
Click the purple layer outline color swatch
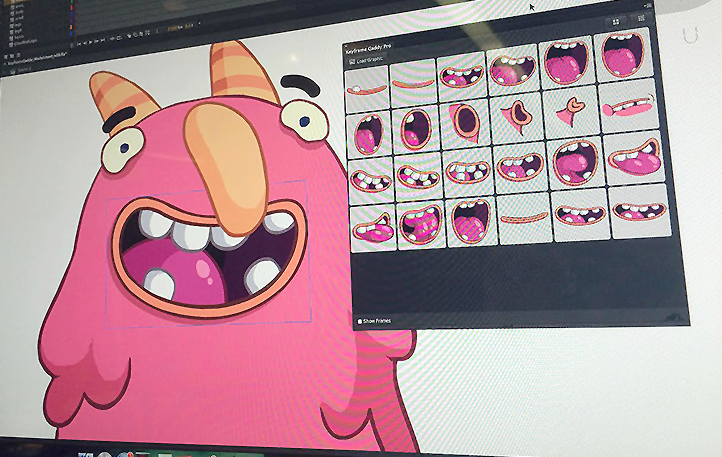71,21
